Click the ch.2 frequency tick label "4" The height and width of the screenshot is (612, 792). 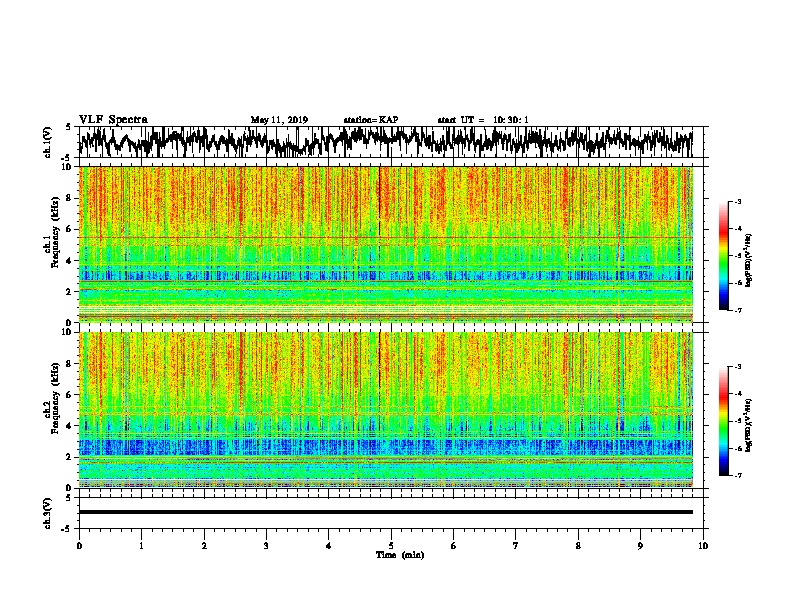[69, 426]
